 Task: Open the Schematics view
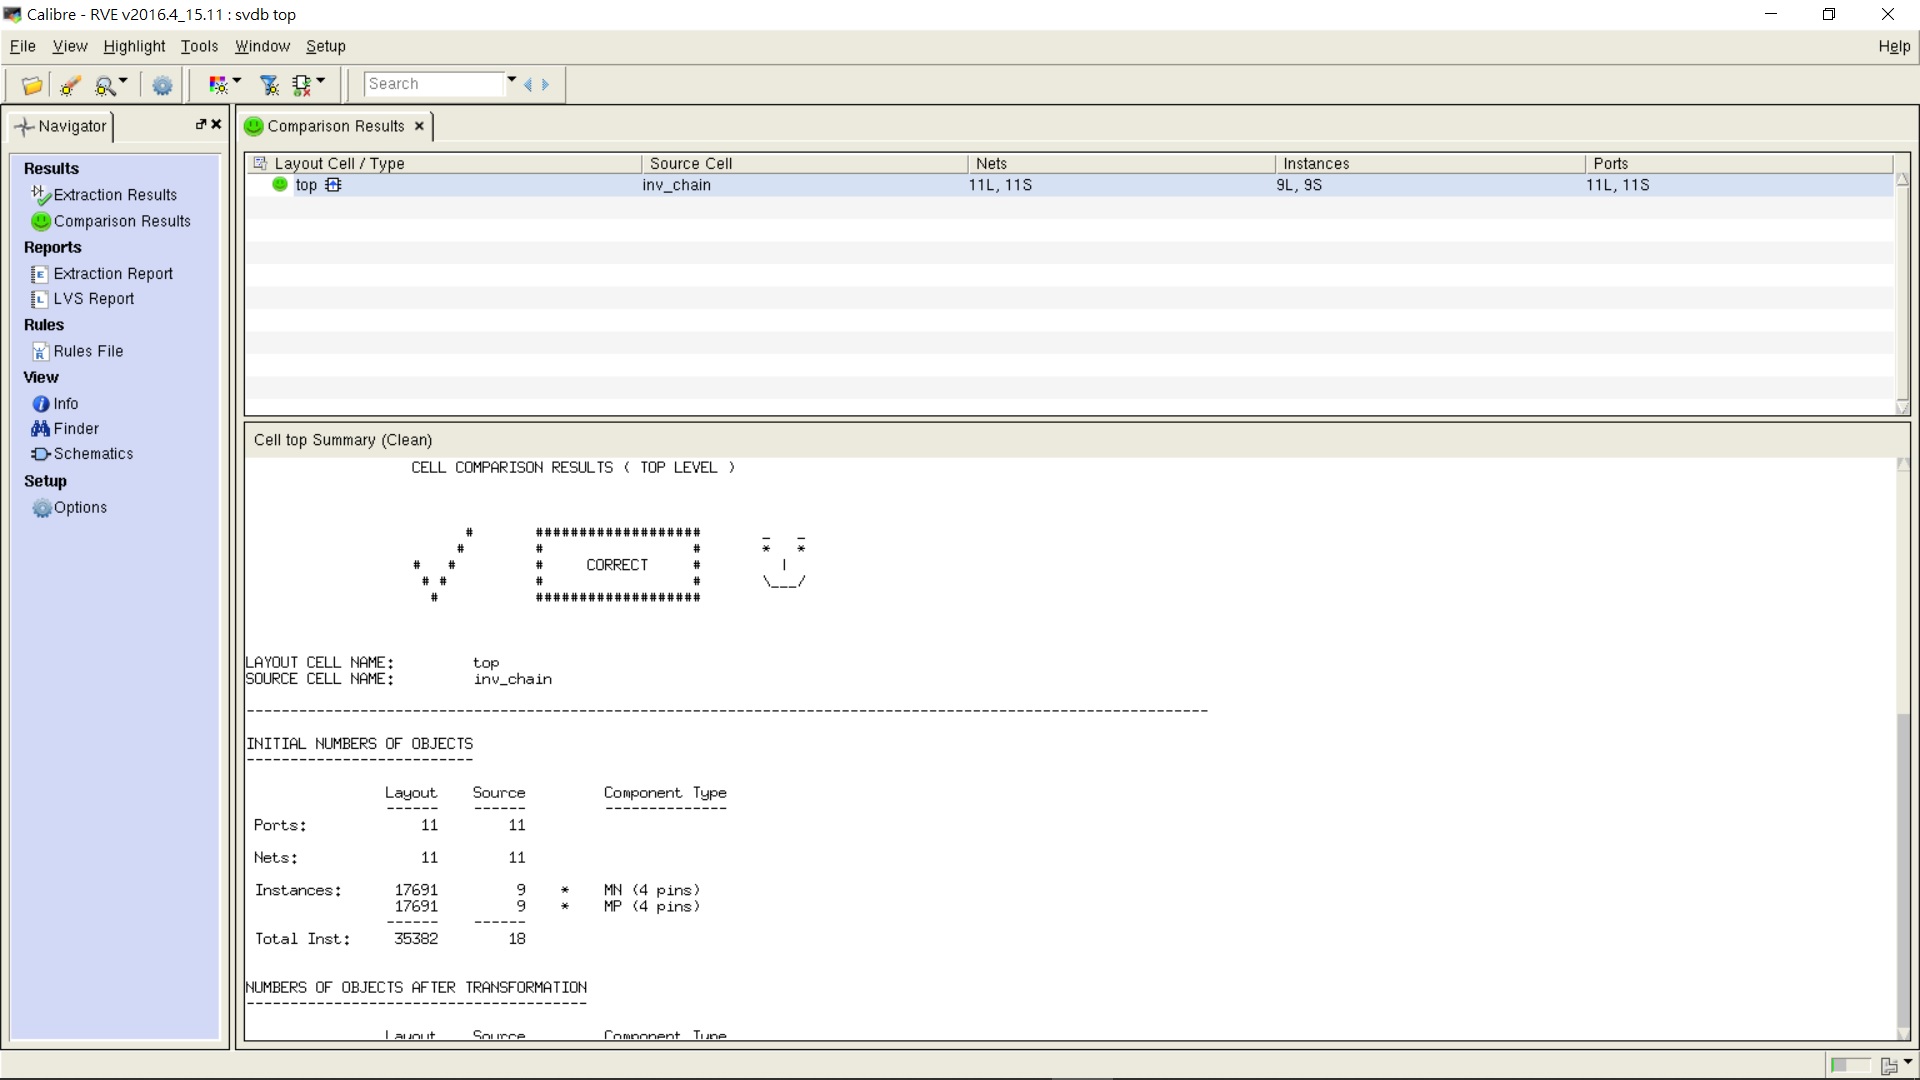(x=93, y=453)
